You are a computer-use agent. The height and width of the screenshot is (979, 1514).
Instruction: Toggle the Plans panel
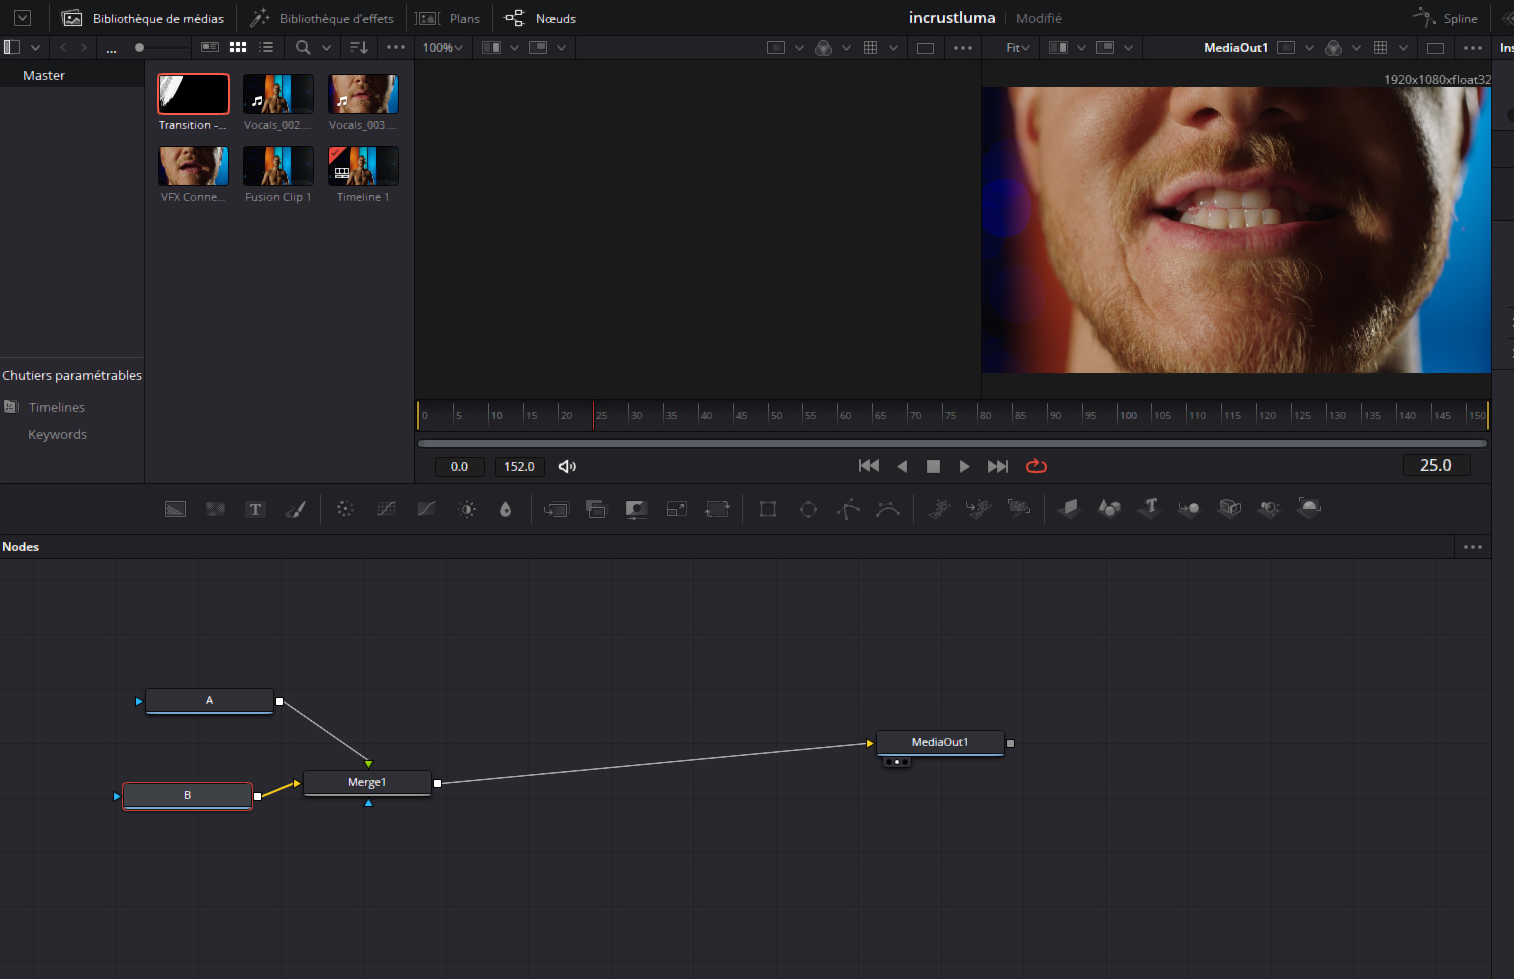(448, 18)
